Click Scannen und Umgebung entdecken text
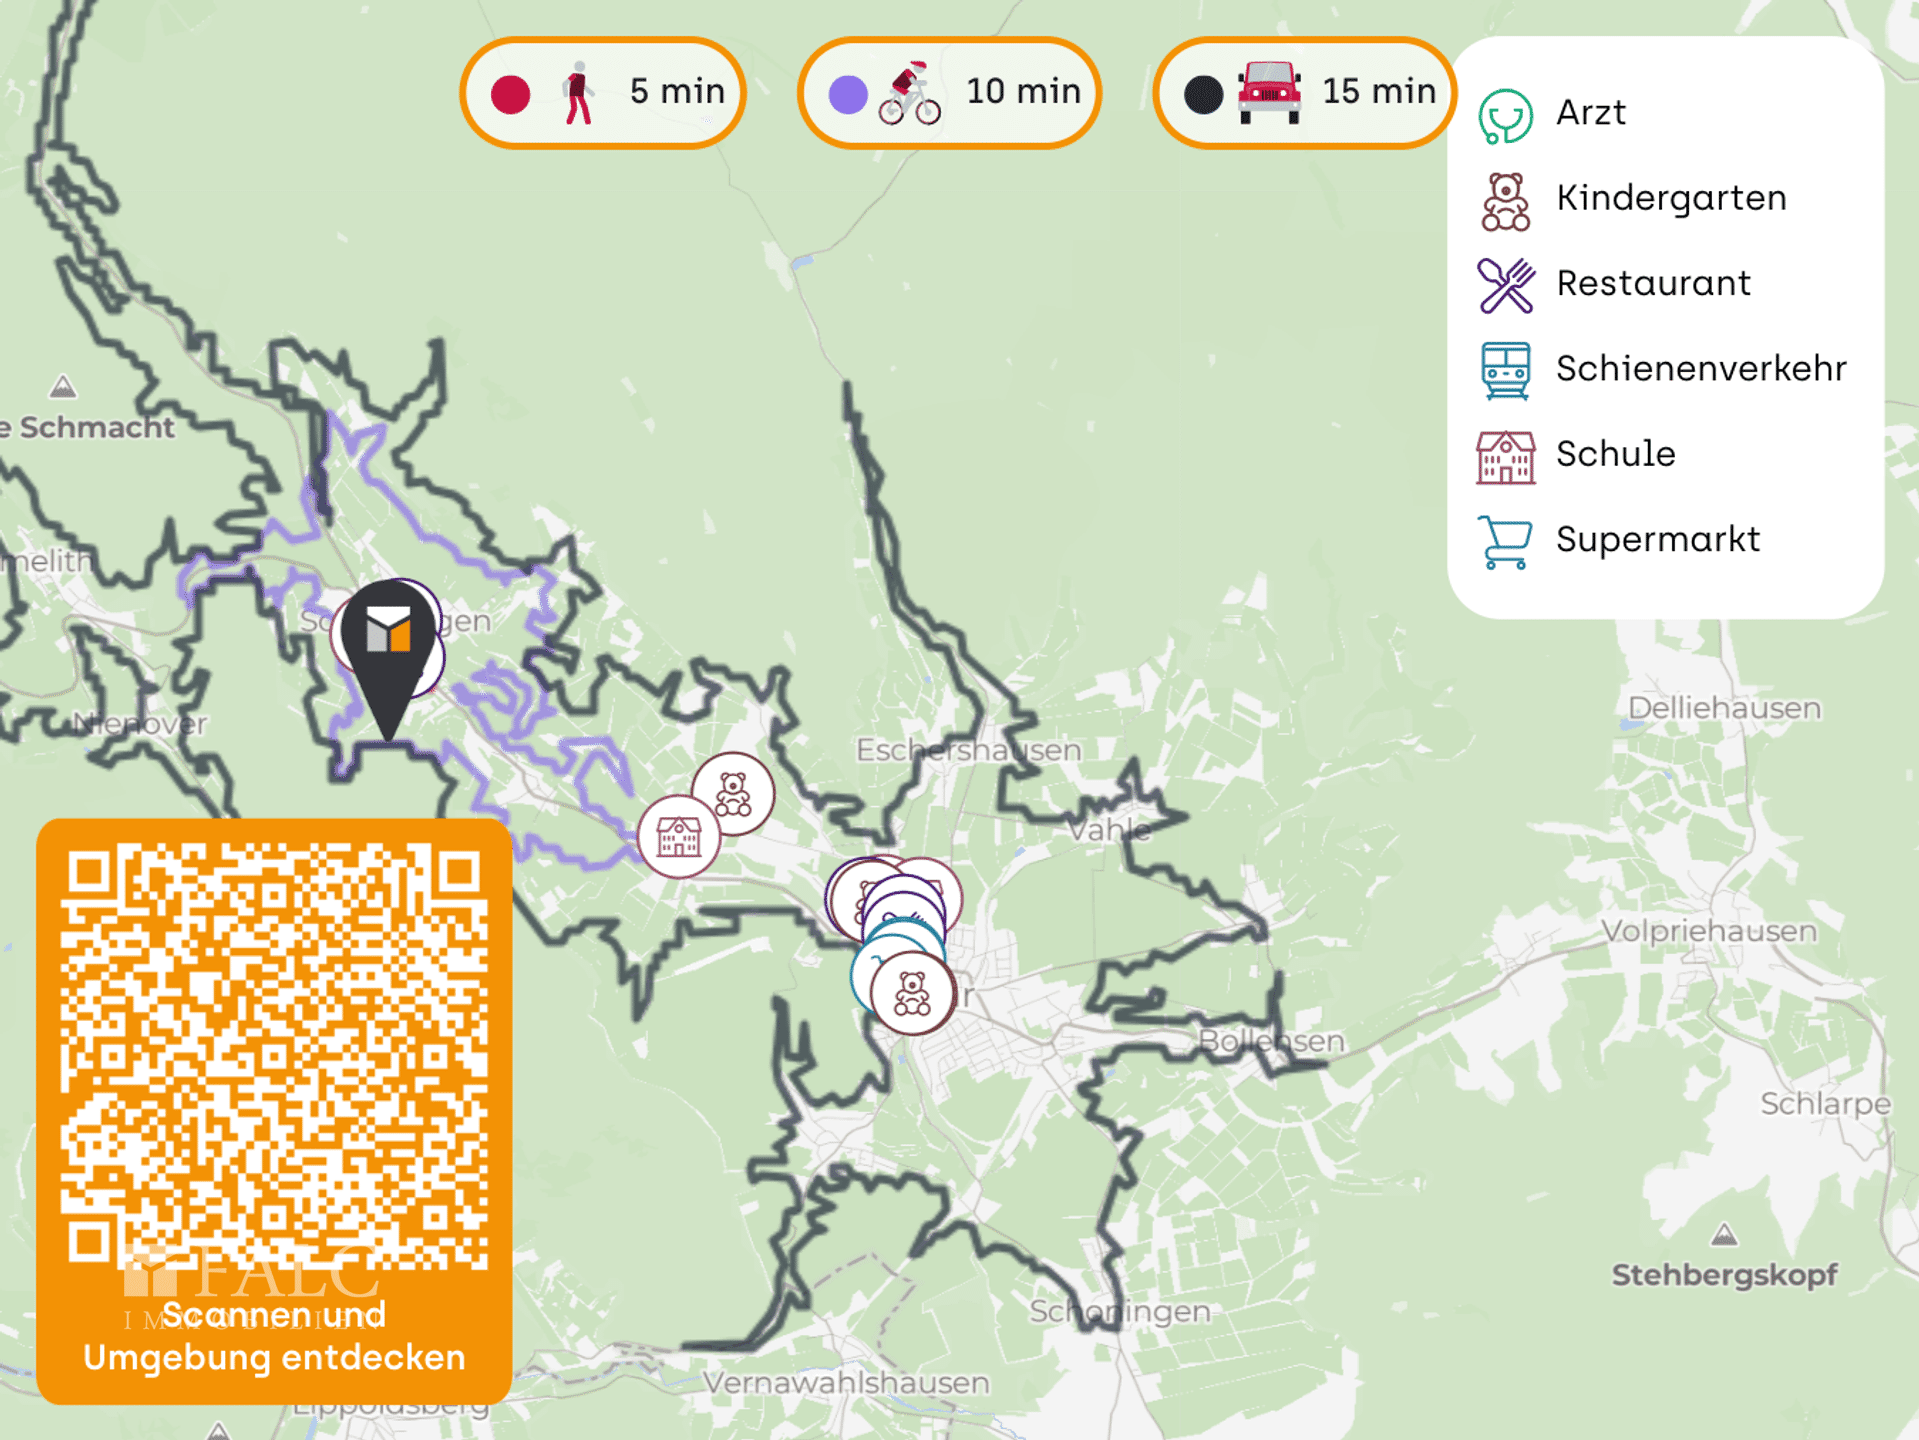Image resolution: width=1919 pixels, height=1440 pixels. tap(274, 1336)
